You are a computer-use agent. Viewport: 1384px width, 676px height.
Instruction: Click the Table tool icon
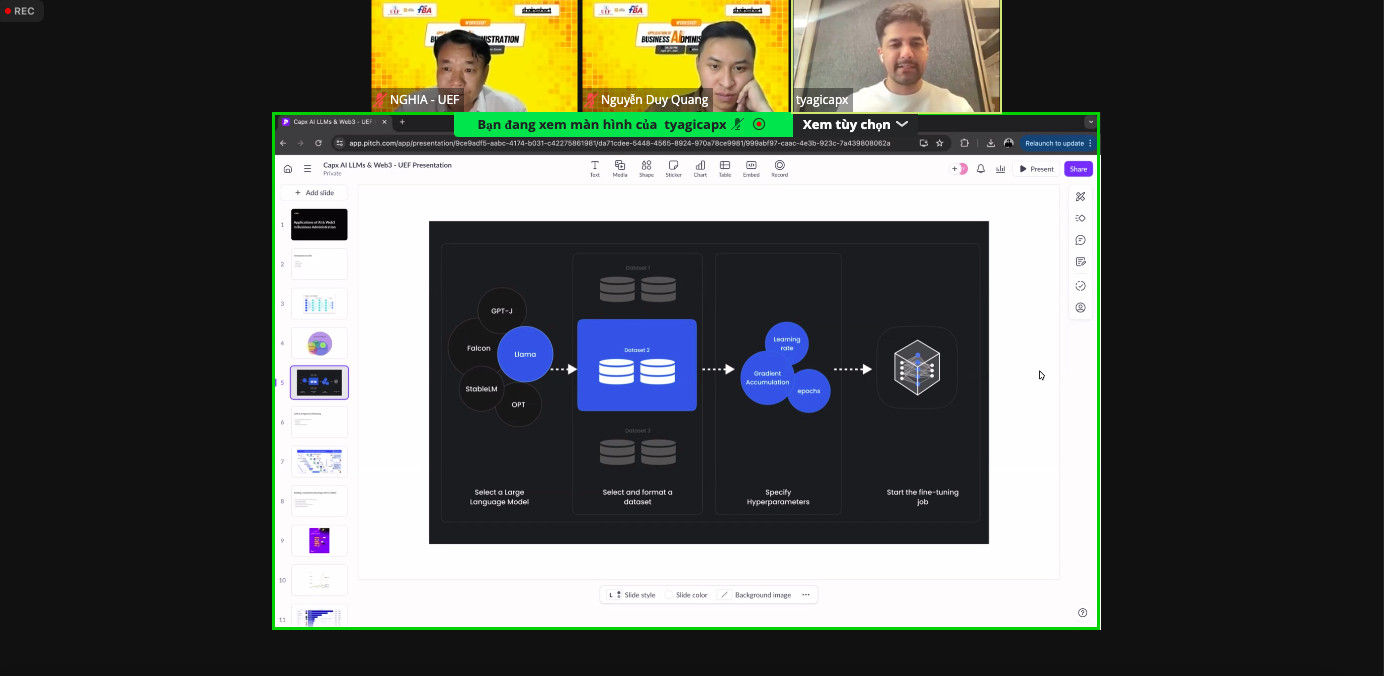click(725, 168)
